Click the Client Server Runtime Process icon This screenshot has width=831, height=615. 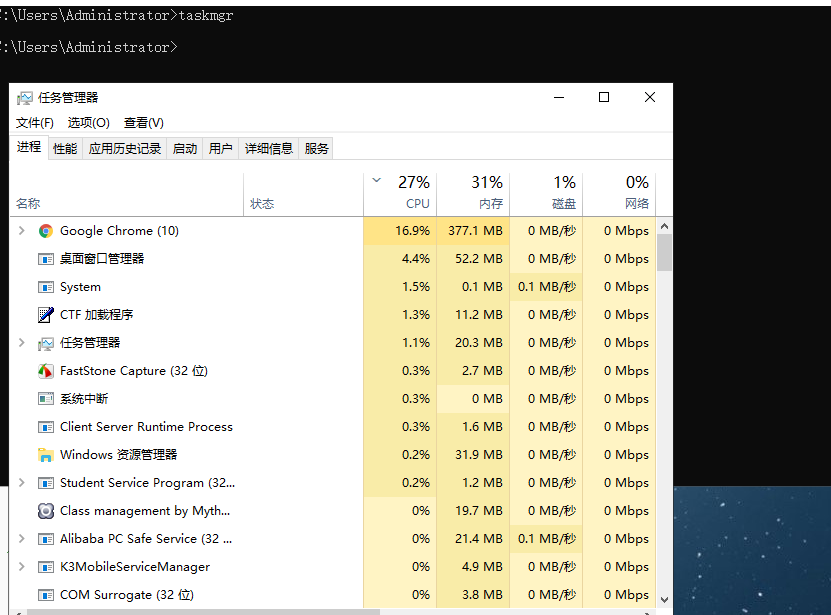(x=46, y=427)
